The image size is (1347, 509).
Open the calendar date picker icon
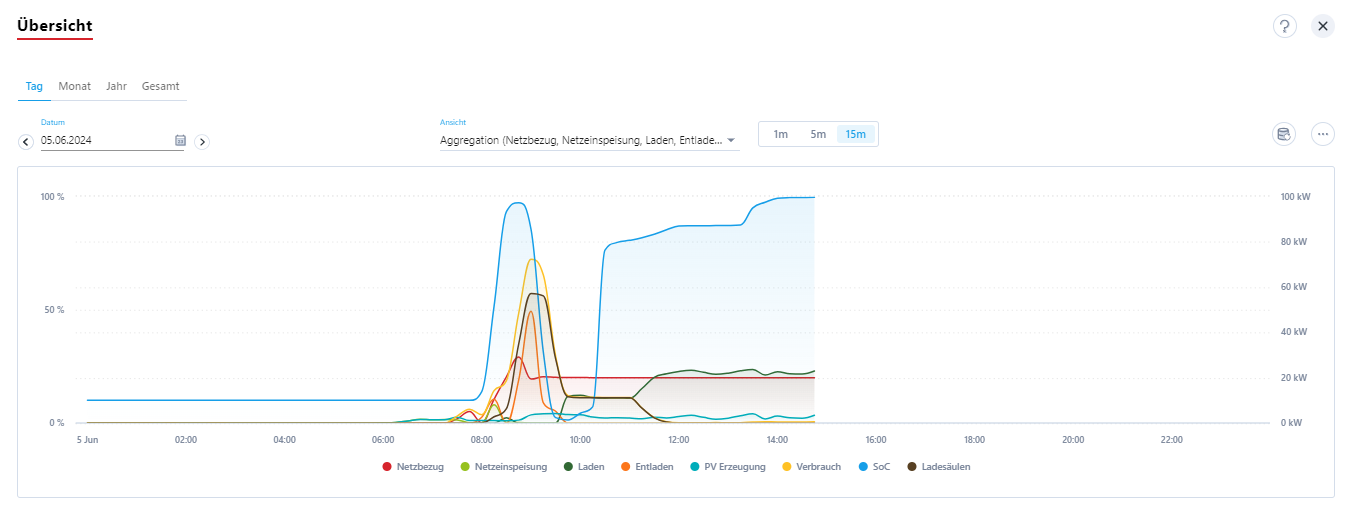click(180, 140)
